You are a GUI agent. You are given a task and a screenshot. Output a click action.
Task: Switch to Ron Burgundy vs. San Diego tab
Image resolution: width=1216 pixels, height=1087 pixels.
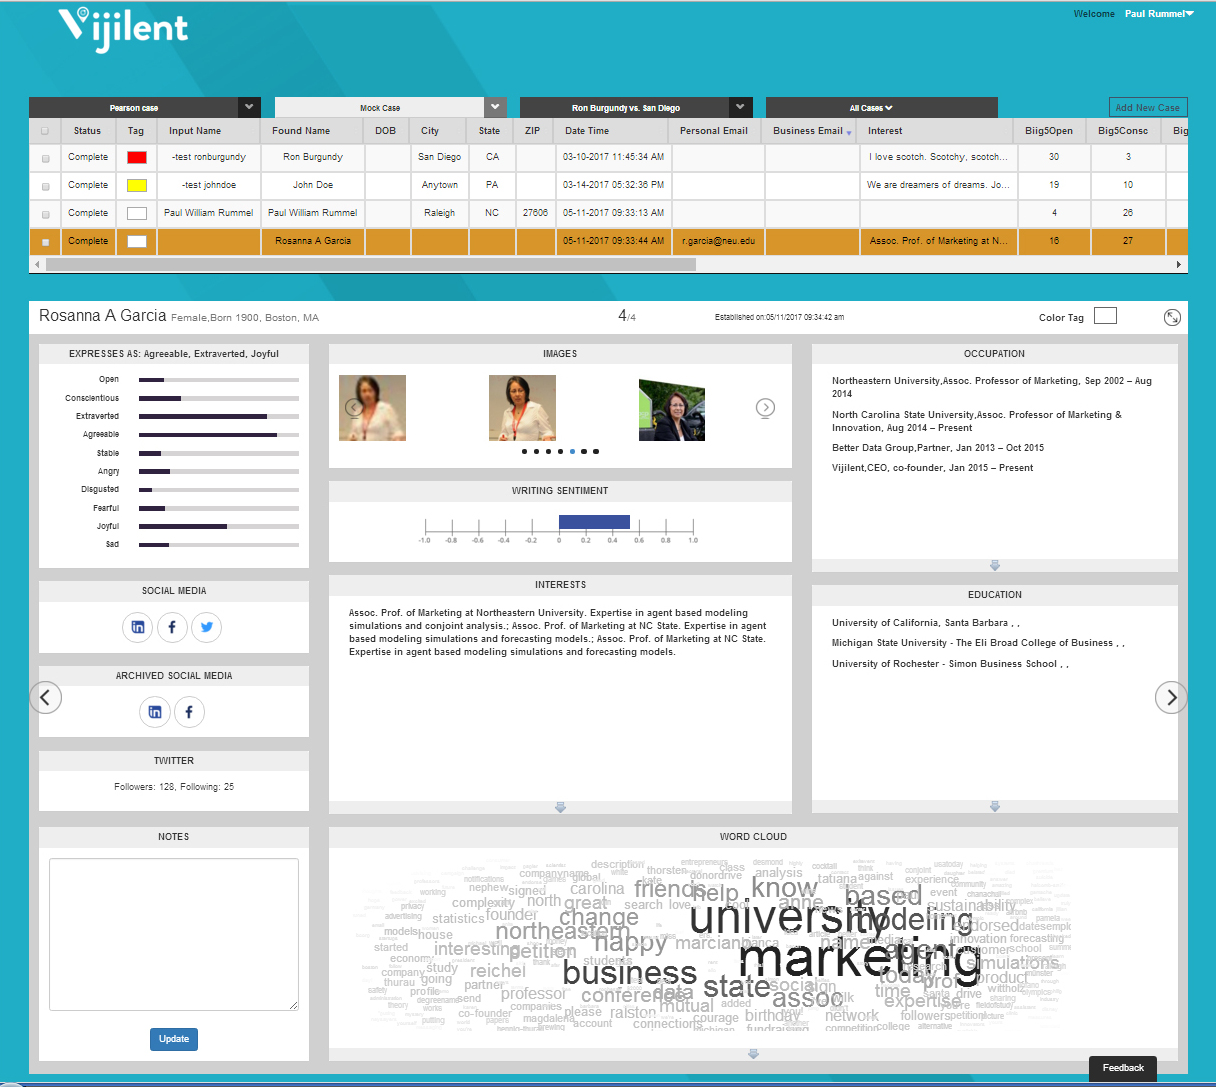625,108
